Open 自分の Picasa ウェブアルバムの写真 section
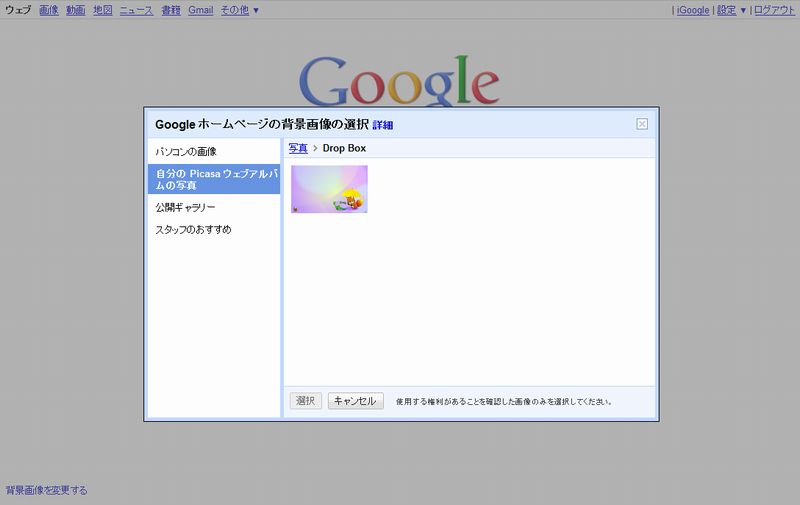800x505 pixels. [x=214, y=179]
